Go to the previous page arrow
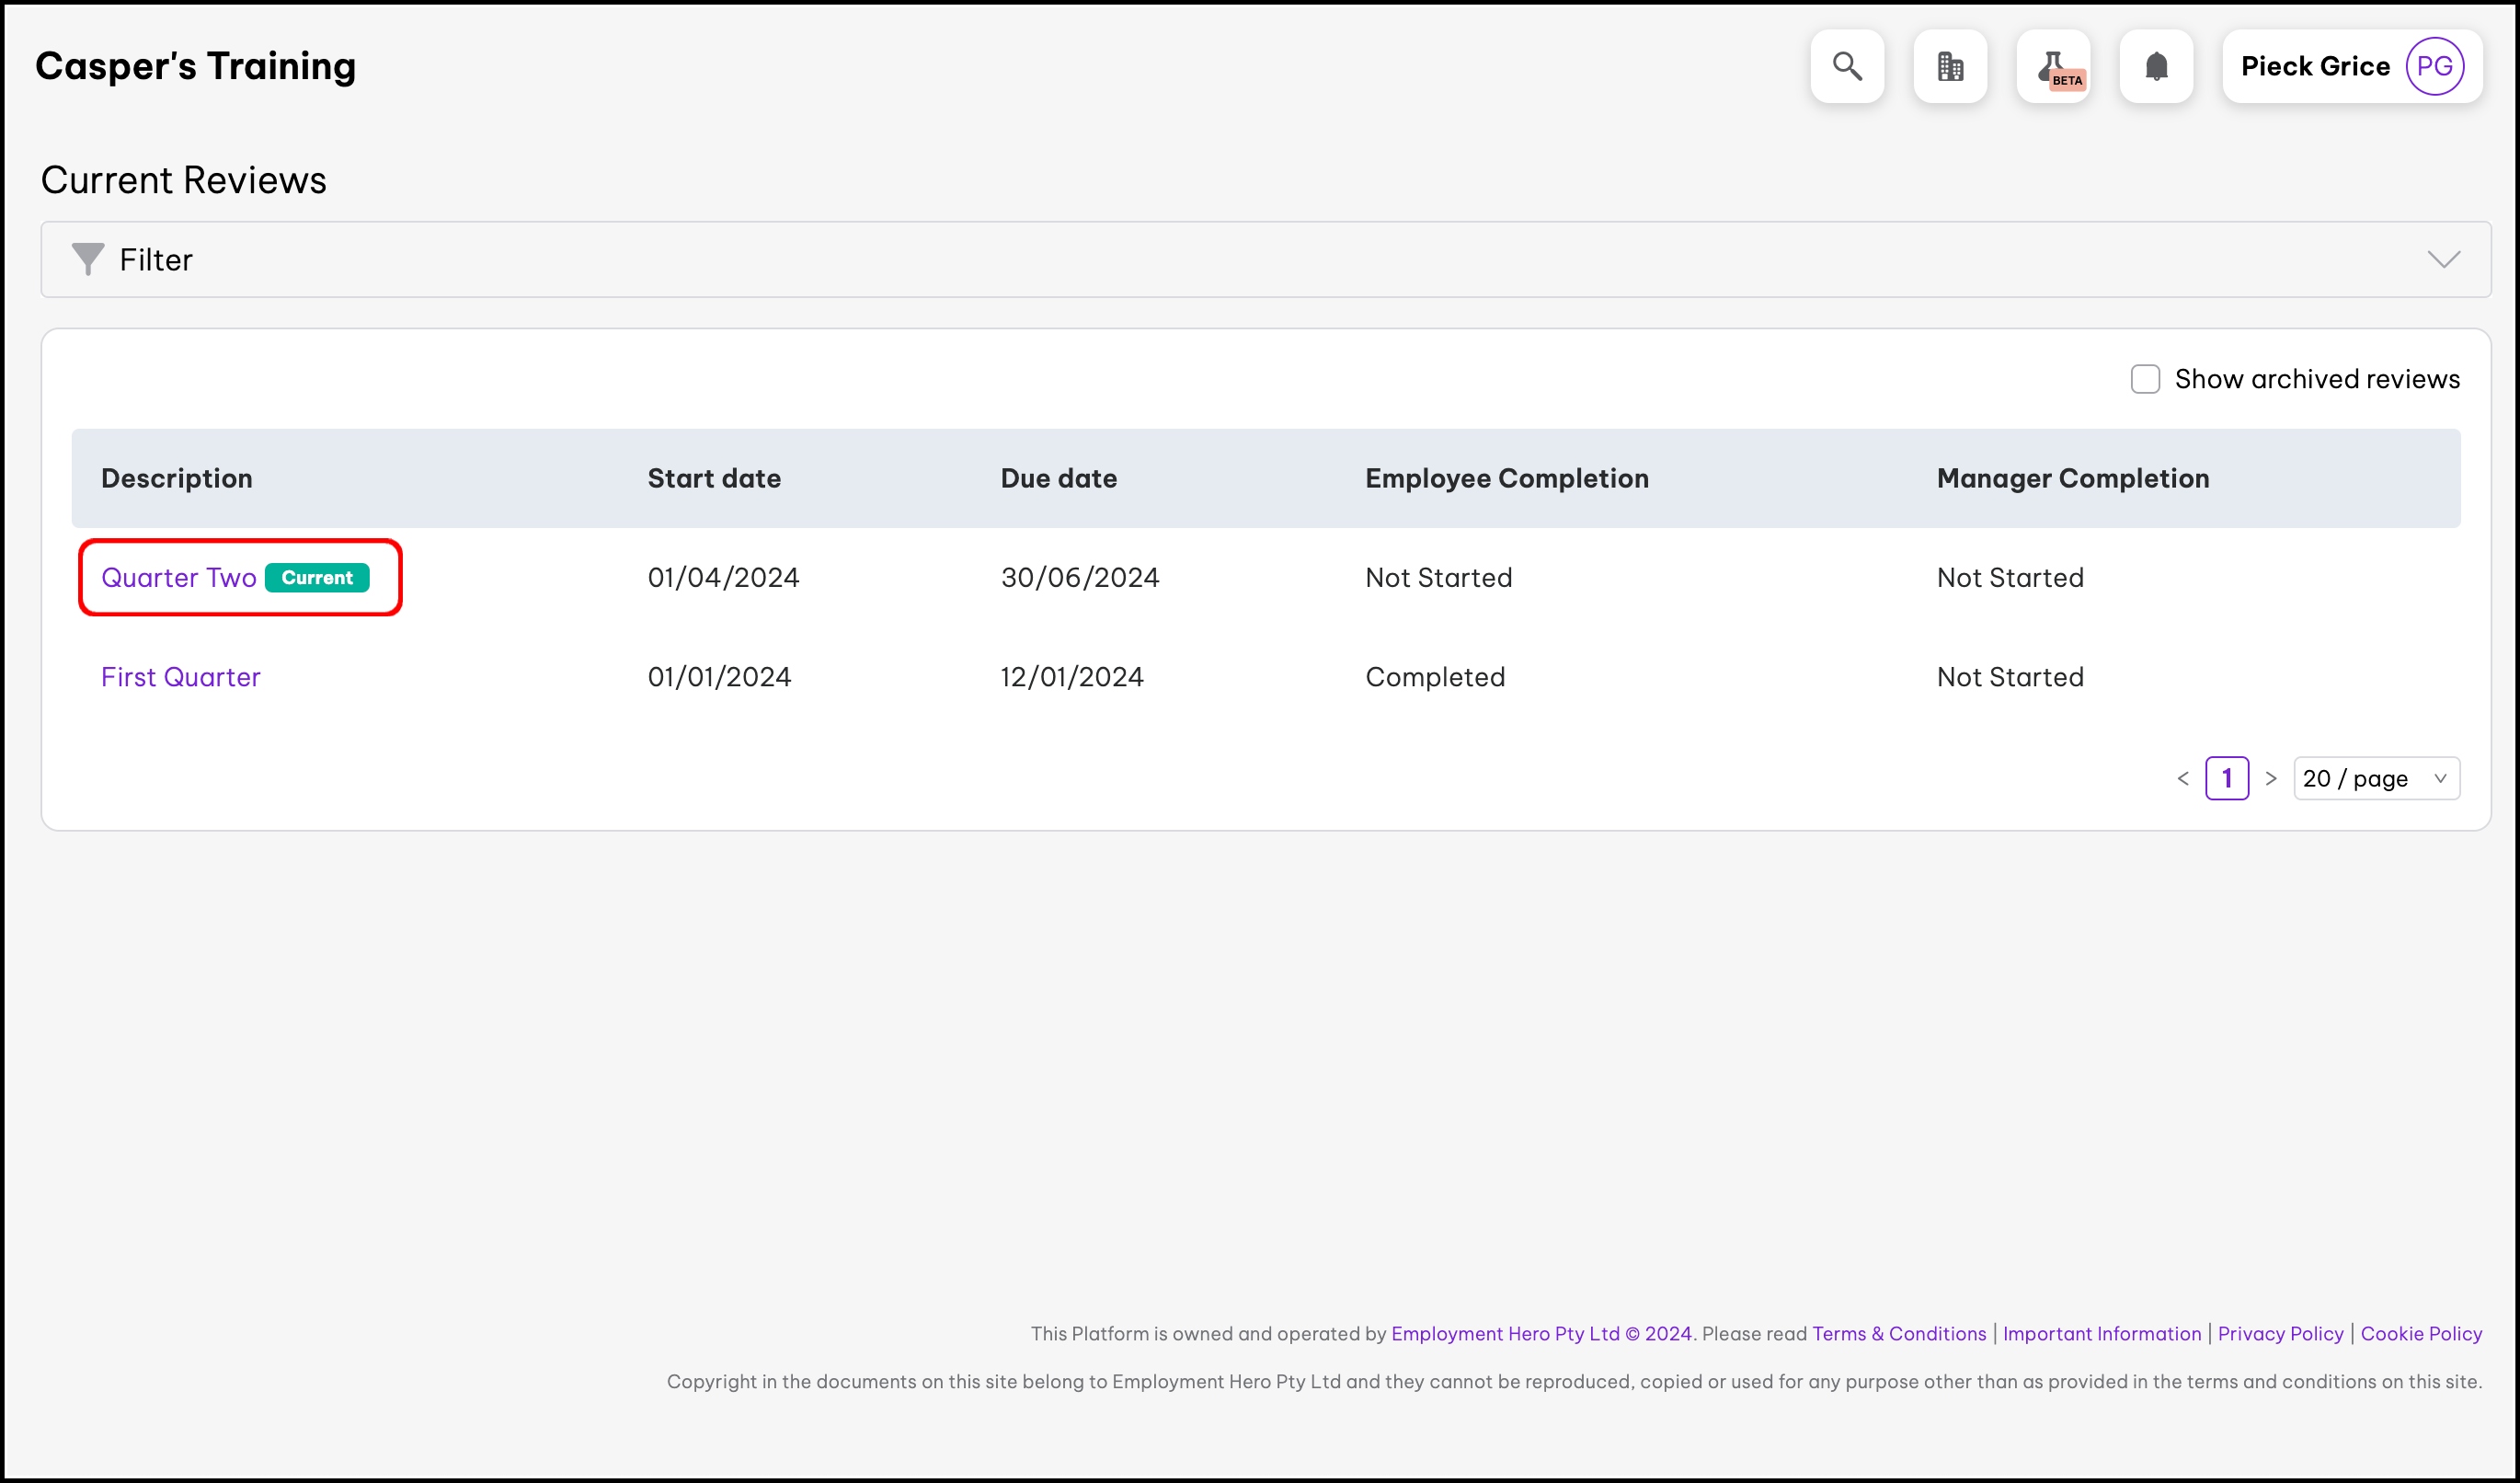 click(2183, 778)
